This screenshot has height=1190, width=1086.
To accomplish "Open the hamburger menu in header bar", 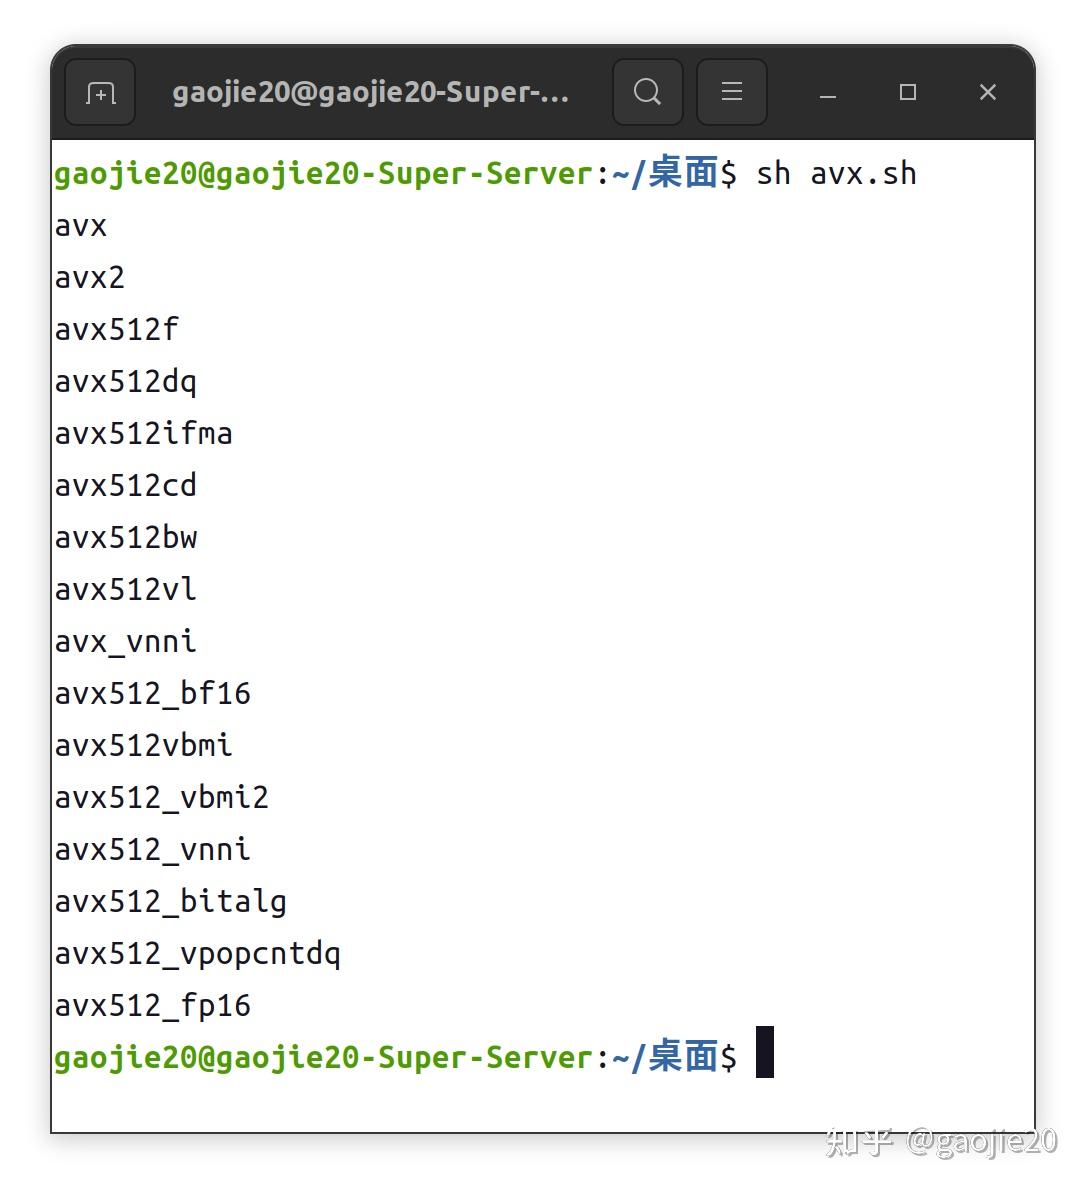I will pos(731,93).
